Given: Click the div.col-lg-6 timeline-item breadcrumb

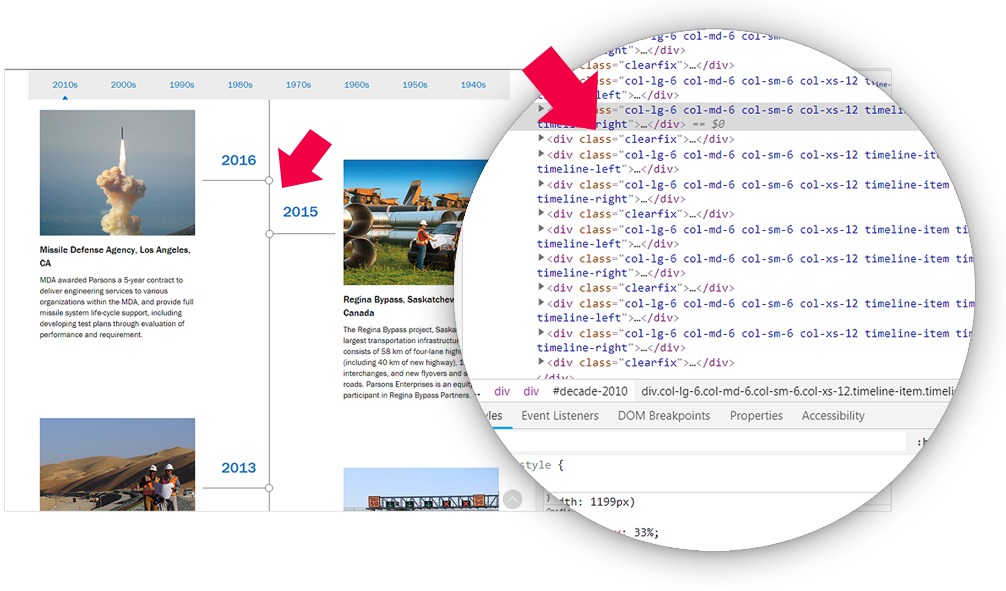Looking at the screenshot, I should coord(798,391).
